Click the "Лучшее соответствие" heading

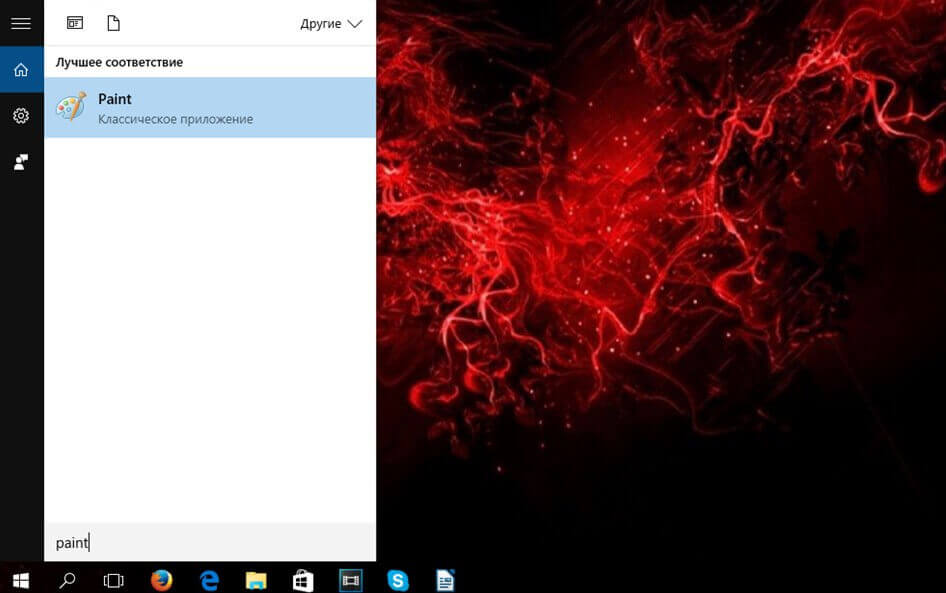[x=119, y=62]
